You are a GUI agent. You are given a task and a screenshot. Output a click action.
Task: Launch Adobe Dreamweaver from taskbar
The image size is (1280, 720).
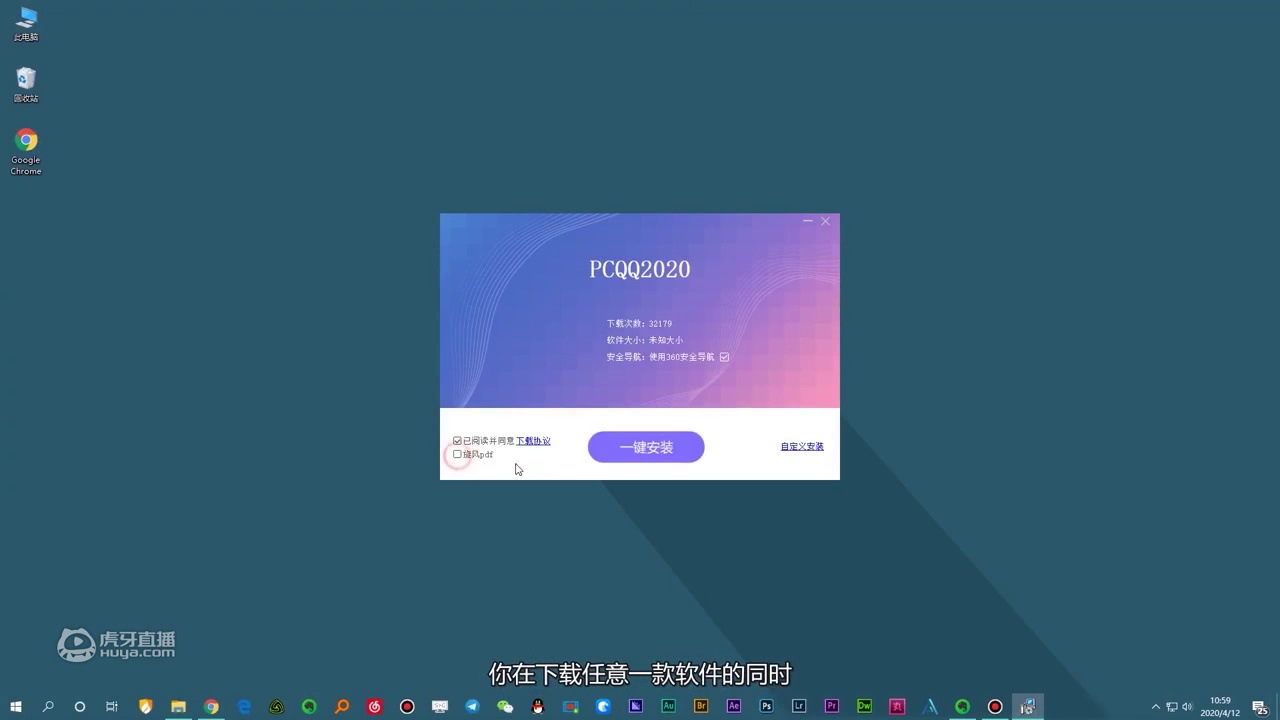pos(864,706)
